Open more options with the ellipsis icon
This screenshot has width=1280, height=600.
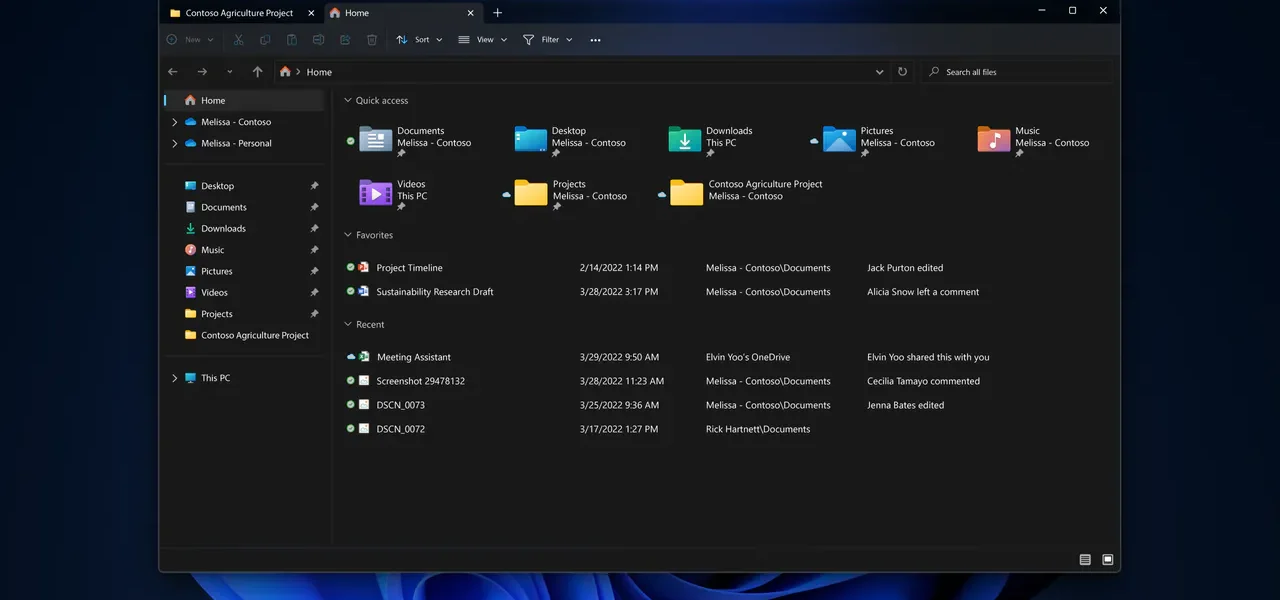coord(595,39)
